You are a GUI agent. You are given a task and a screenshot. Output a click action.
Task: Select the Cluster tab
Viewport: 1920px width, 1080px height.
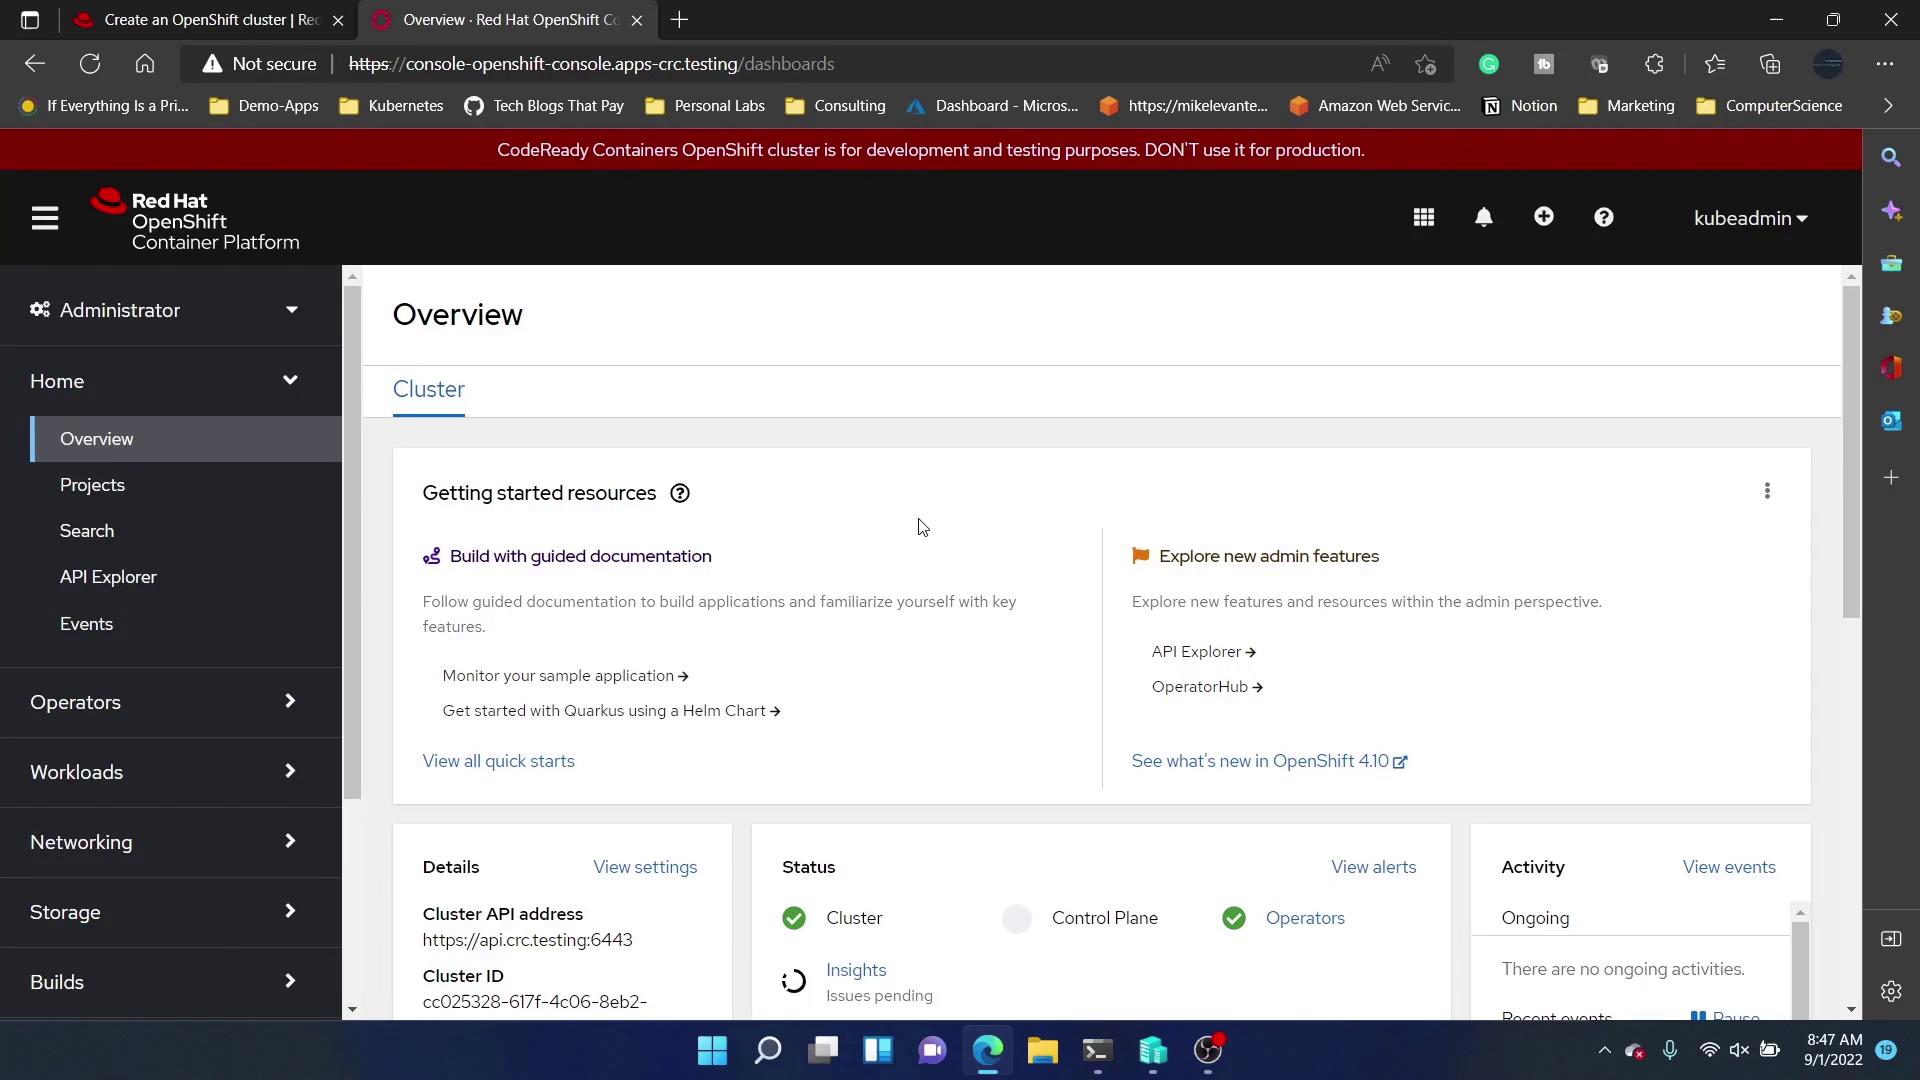[428, 389]
